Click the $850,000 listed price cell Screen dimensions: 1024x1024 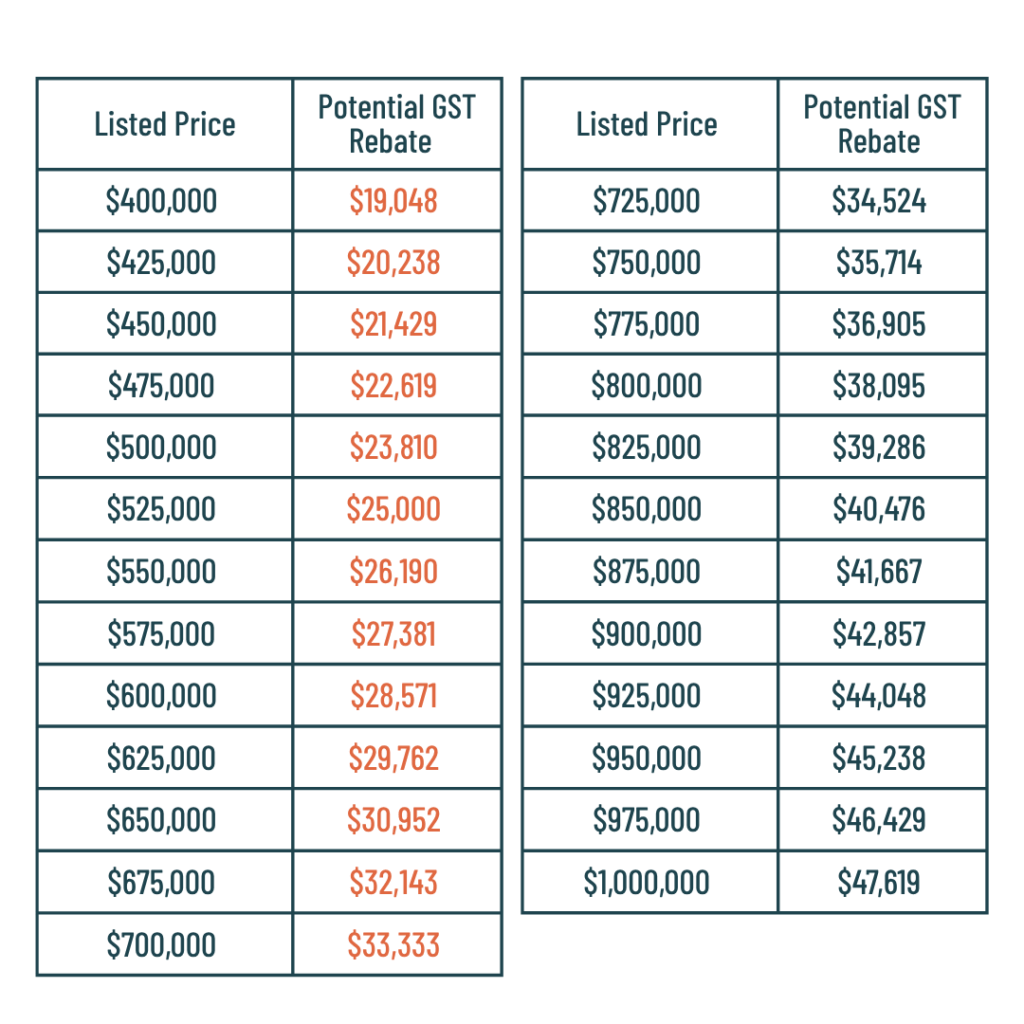point(650,509)
